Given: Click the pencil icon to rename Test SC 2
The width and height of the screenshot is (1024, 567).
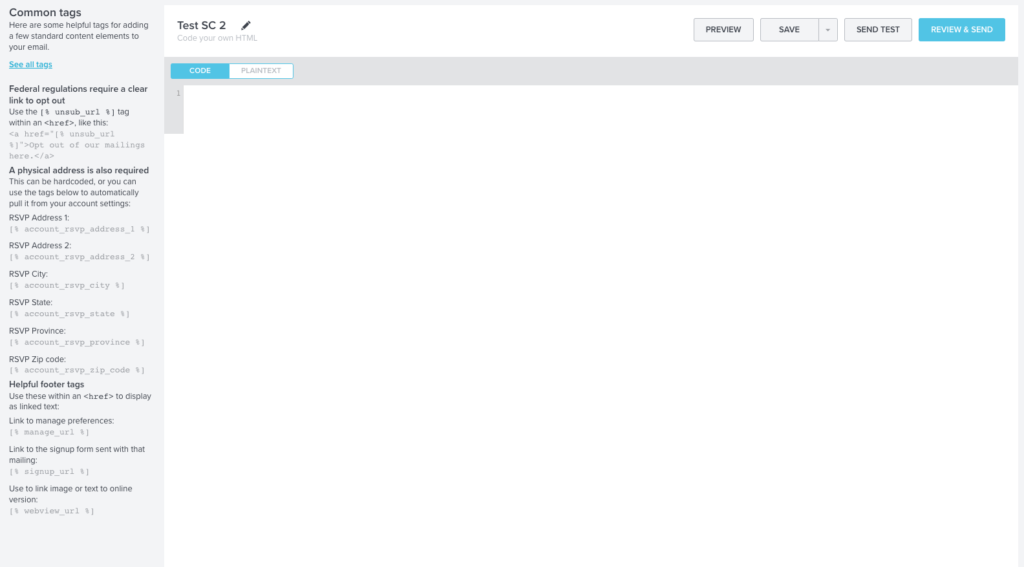Looking at the screenshot, I should [x=246, y=25].
